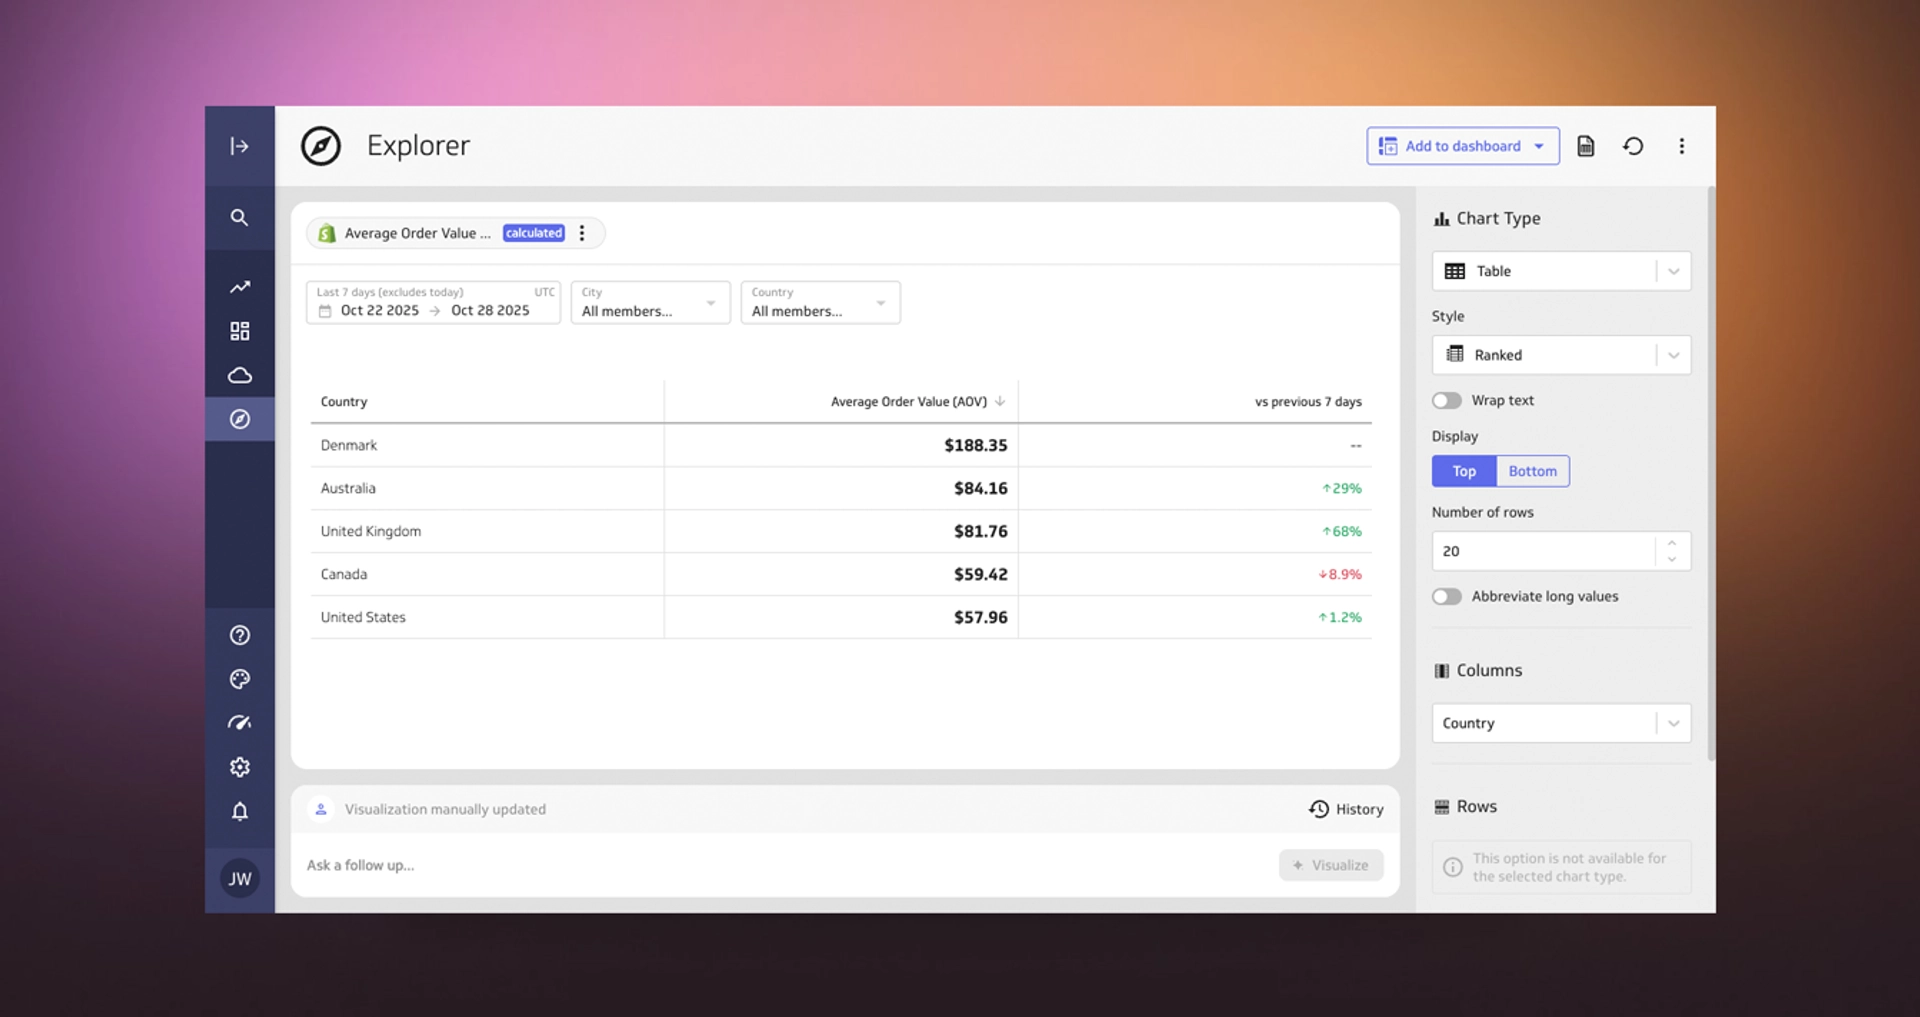The height and width of the screenshot is (1017, 1920).
Task: Open the City filter dropdown
Action: (650, 302)
